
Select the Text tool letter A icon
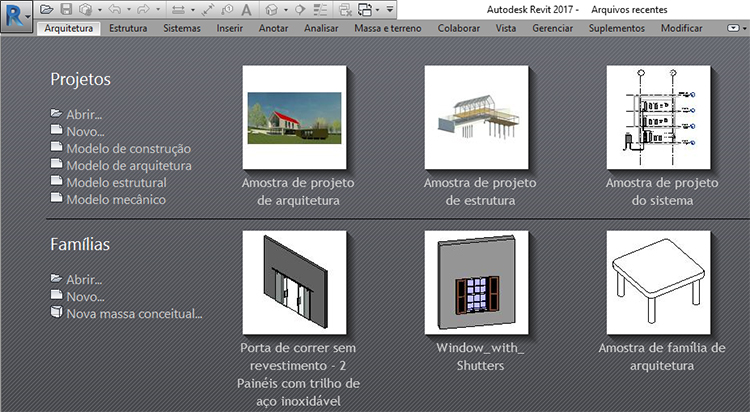click(246, 10)
